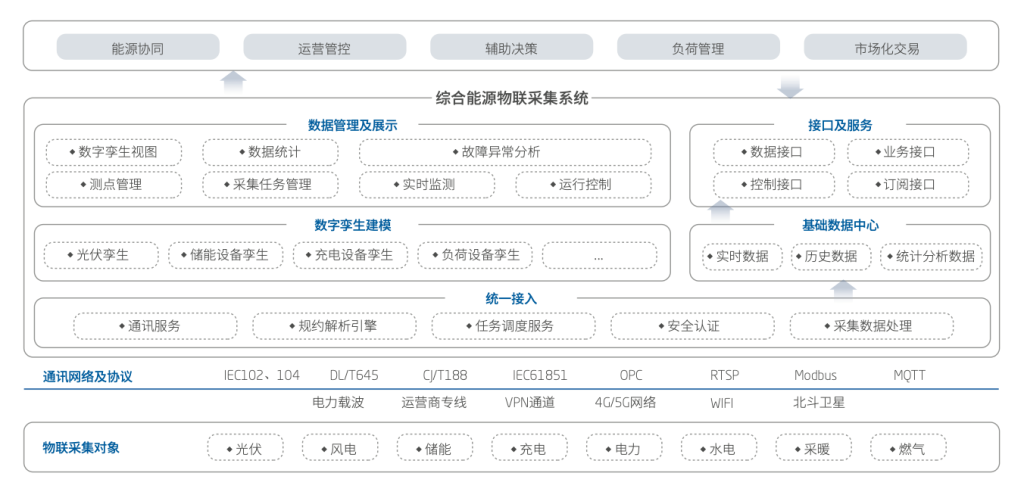This screenshot has width=1024, height=498.
Task: Open the 辅助决策 tab
Action: coord(511,48)
